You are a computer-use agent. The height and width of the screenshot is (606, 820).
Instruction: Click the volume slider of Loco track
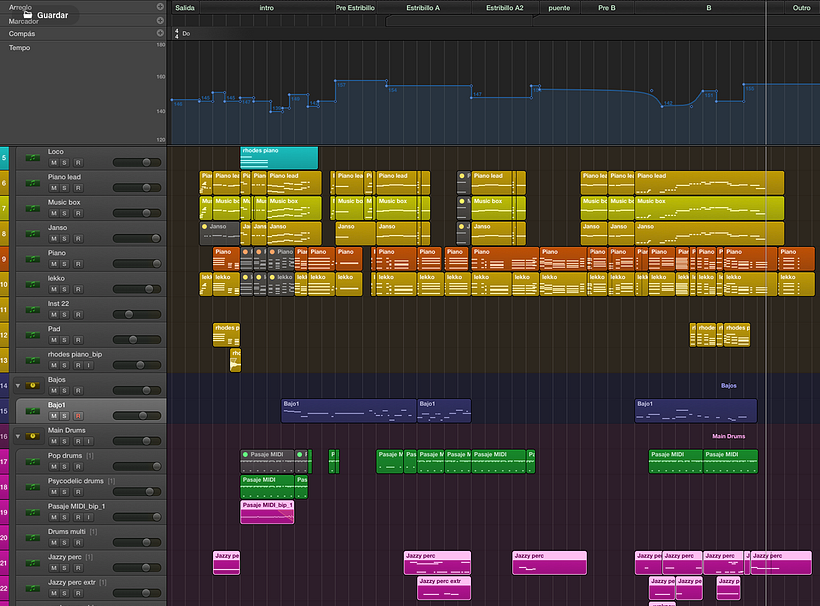coord(137,163)
